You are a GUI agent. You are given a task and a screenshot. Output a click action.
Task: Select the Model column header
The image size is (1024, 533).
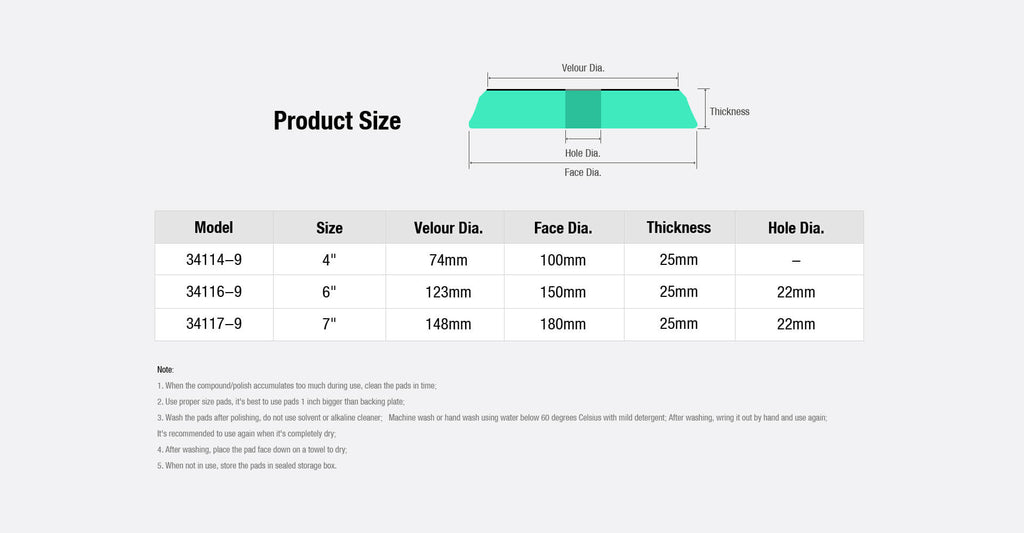click(x=214, y=228)
